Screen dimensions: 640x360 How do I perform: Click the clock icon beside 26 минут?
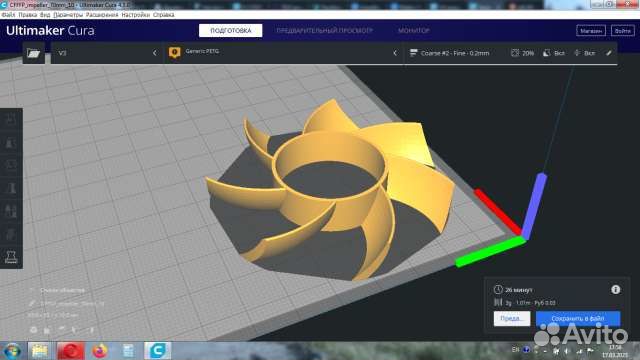[498, 289]
